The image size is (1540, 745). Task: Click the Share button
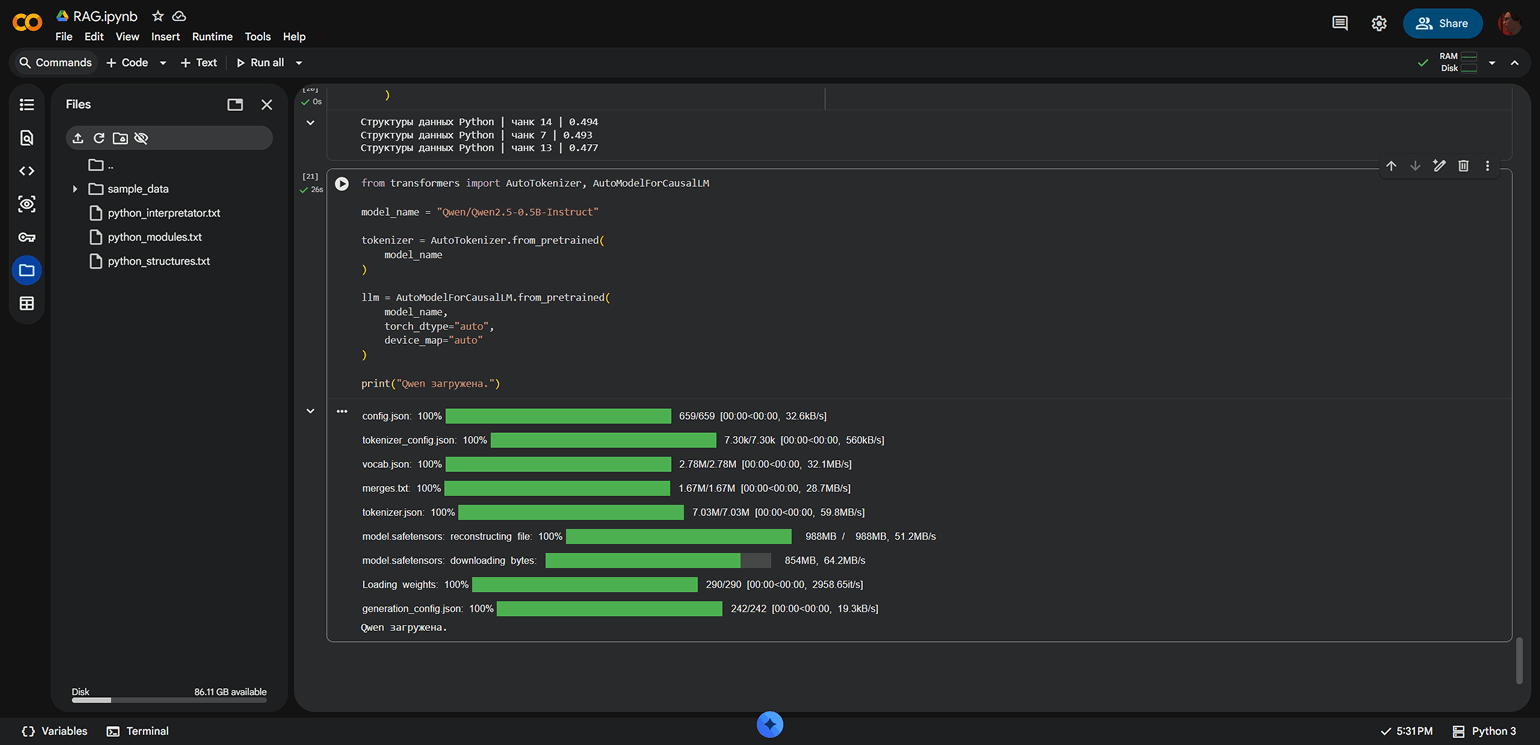coord(1442,23)
